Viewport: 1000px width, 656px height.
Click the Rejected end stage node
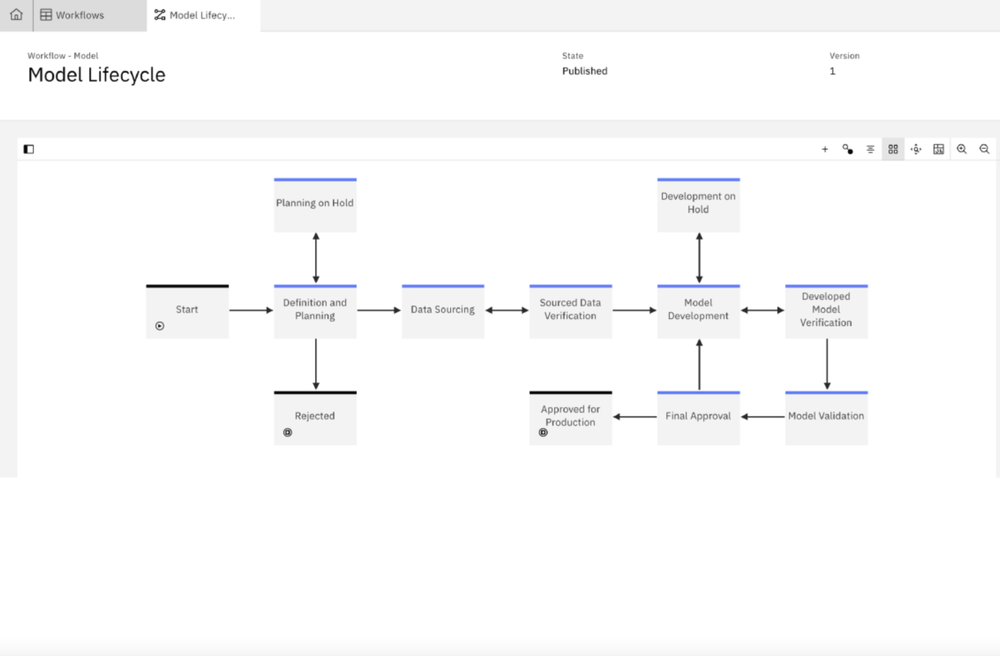point(315,417)
